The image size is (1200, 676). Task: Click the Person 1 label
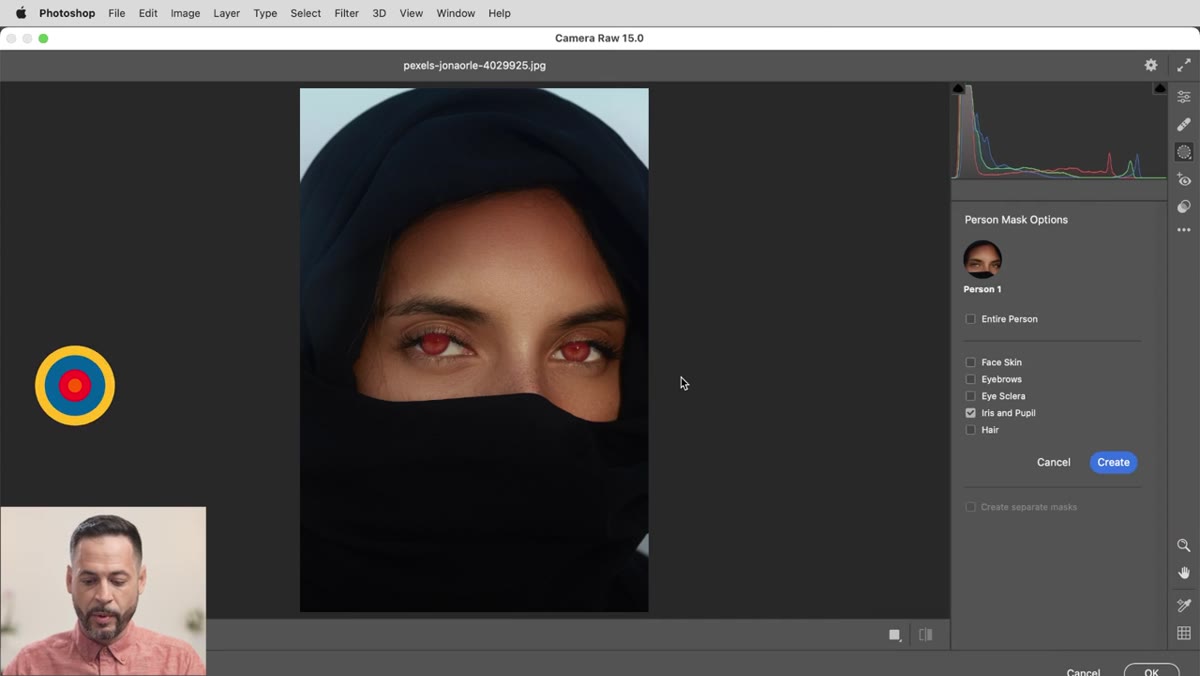pyautogui.click(x=982, y=289)
